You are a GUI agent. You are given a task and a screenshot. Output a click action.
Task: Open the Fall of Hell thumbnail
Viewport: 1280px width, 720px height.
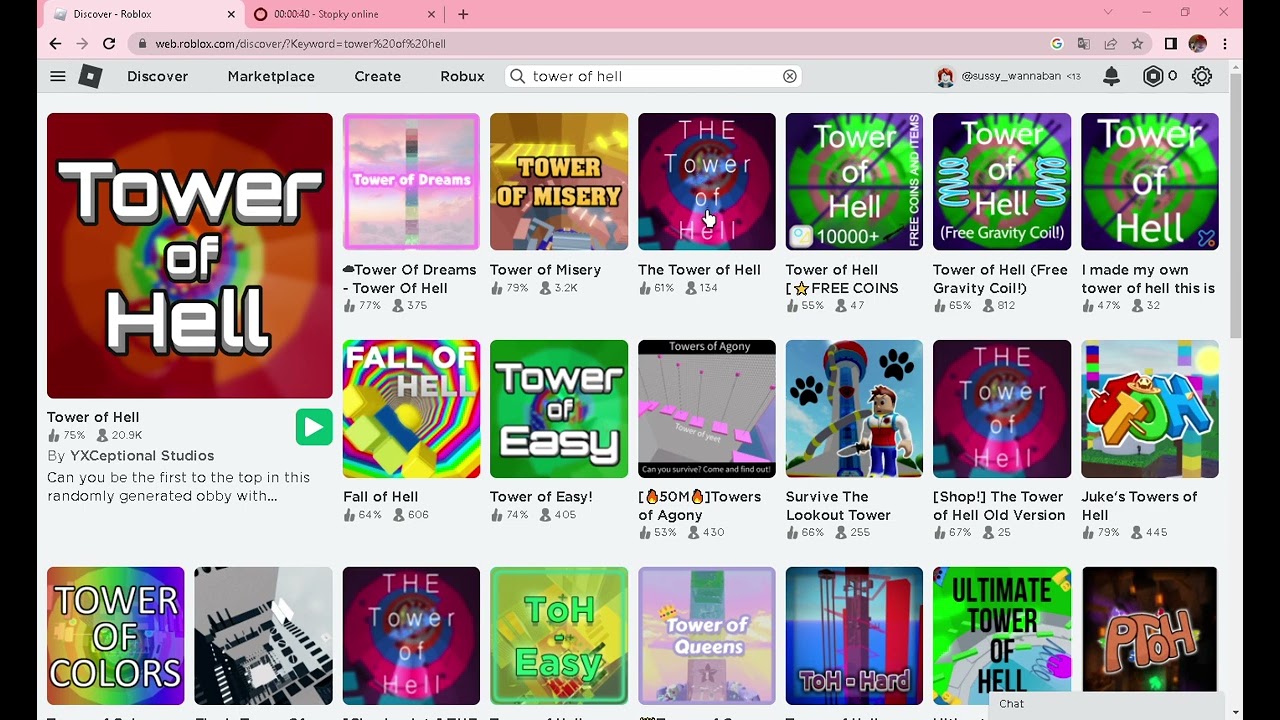[411, 409]
